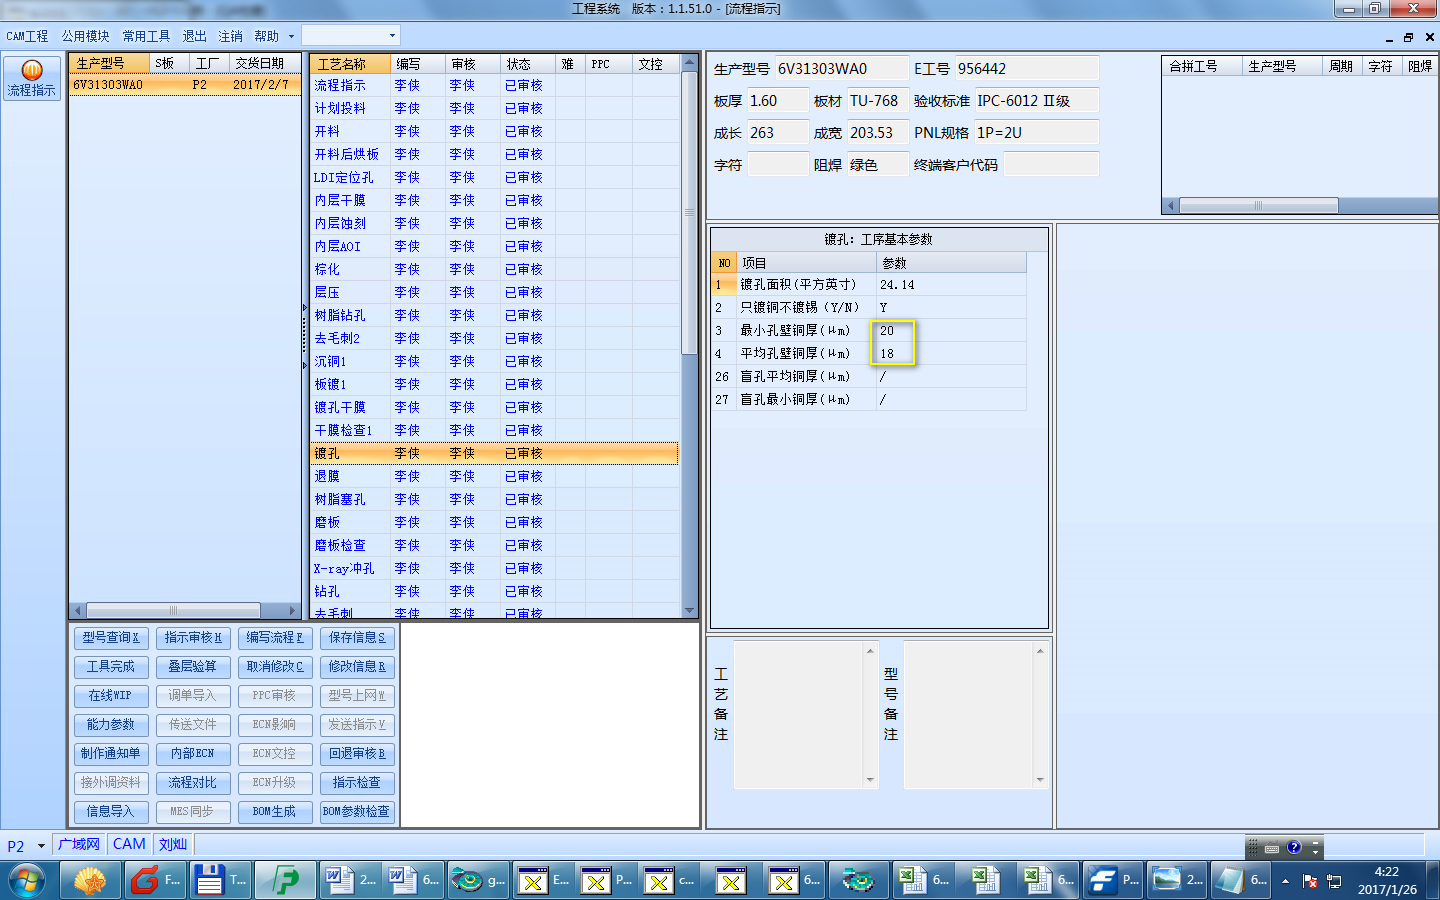Viewport: 1440px width, 900px height.
Task: Open the picture viewer app in taskbar
Action: (1176, 881)
